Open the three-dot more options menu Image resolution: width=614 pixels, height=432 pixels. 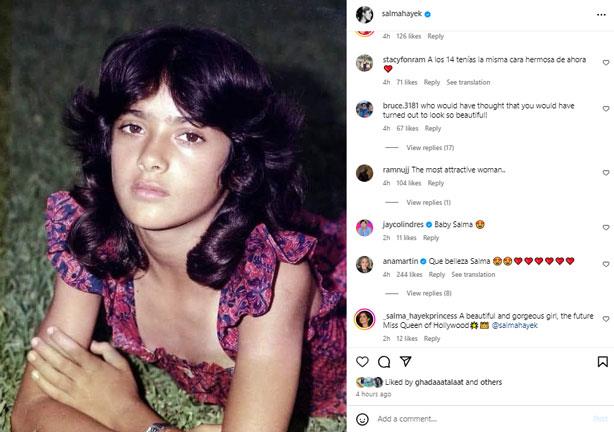click(x=603, y=14)
